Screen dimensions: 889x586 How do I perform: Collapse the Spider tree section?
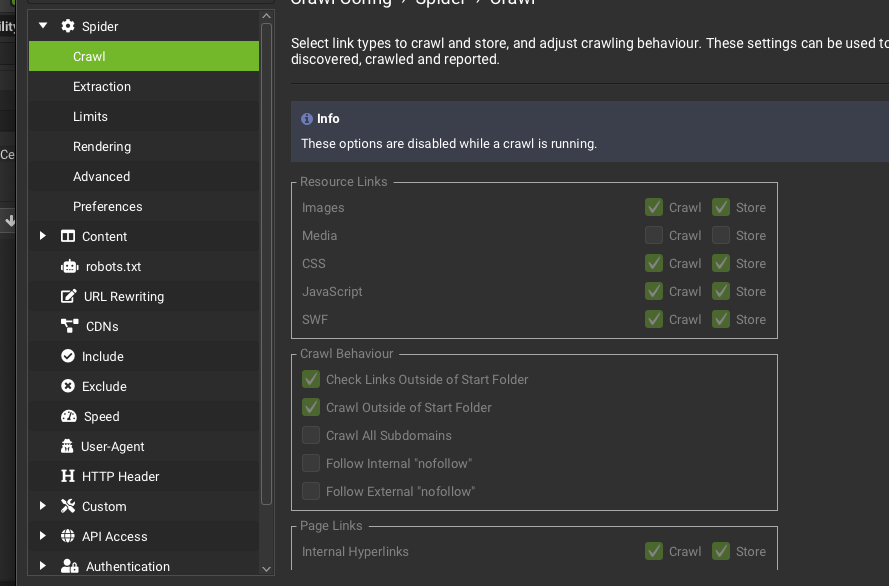pyautogui.click(x=42, y=26)
